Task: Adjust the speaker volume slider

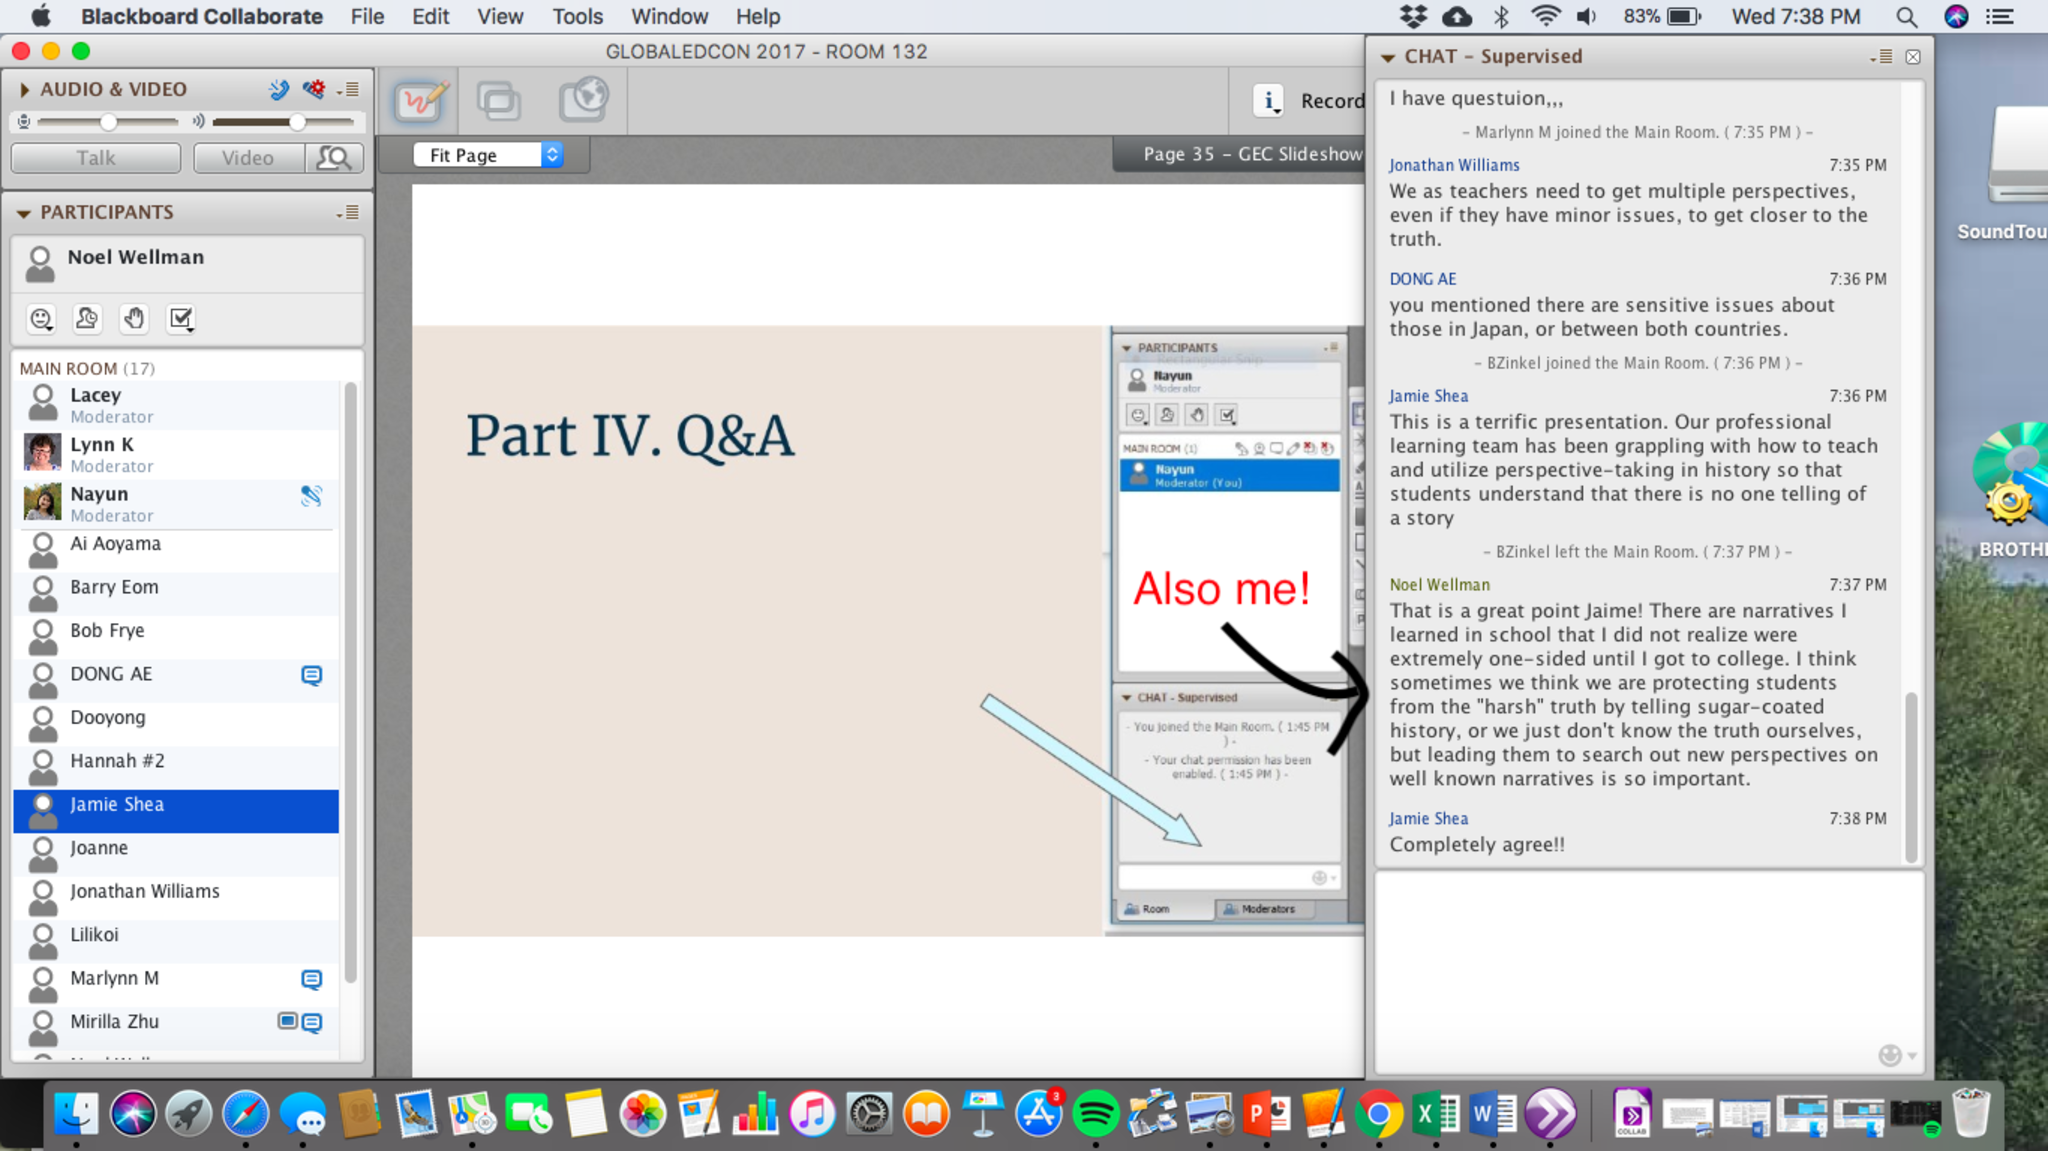Action: 296,122
